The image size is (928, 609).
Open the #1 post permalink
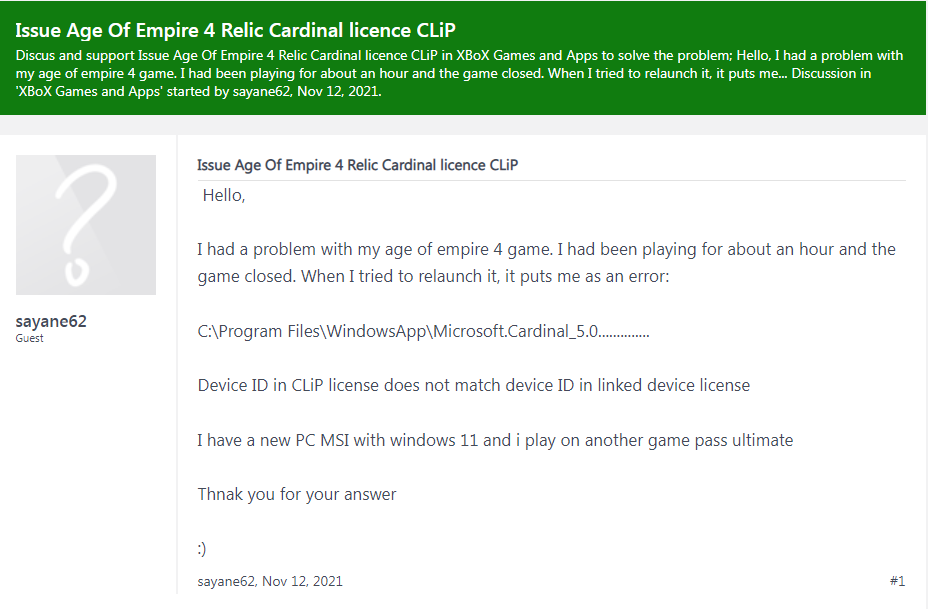click(897, 581)
